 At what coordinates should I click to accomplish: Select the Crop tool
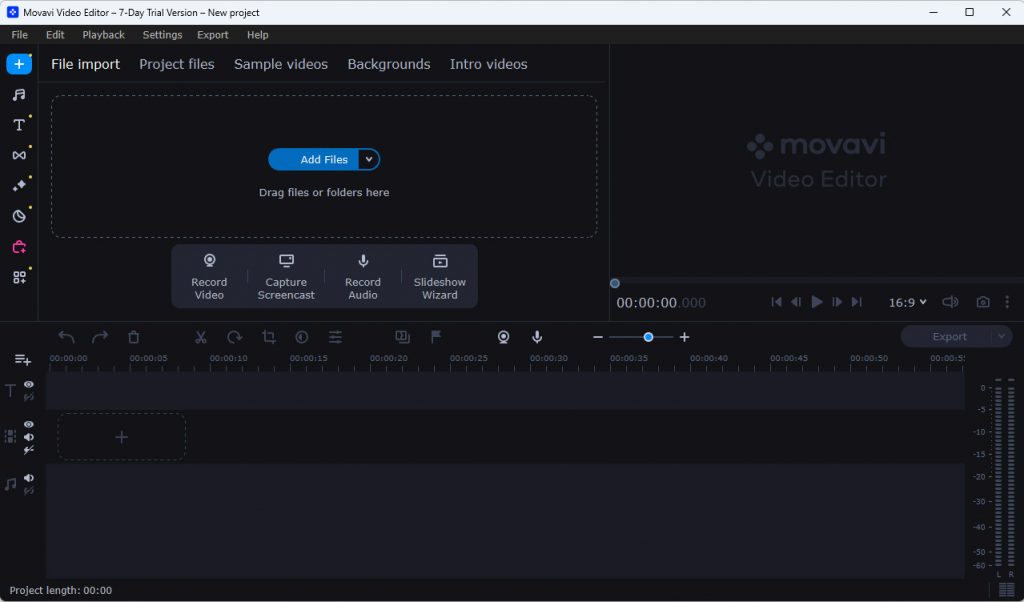click(x=268, y=337)
